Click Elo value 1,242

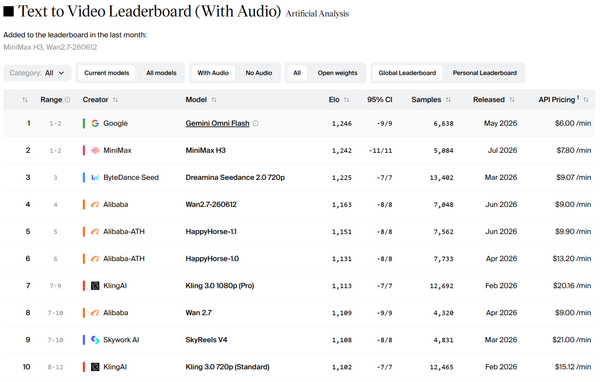(x=342, y=151)
